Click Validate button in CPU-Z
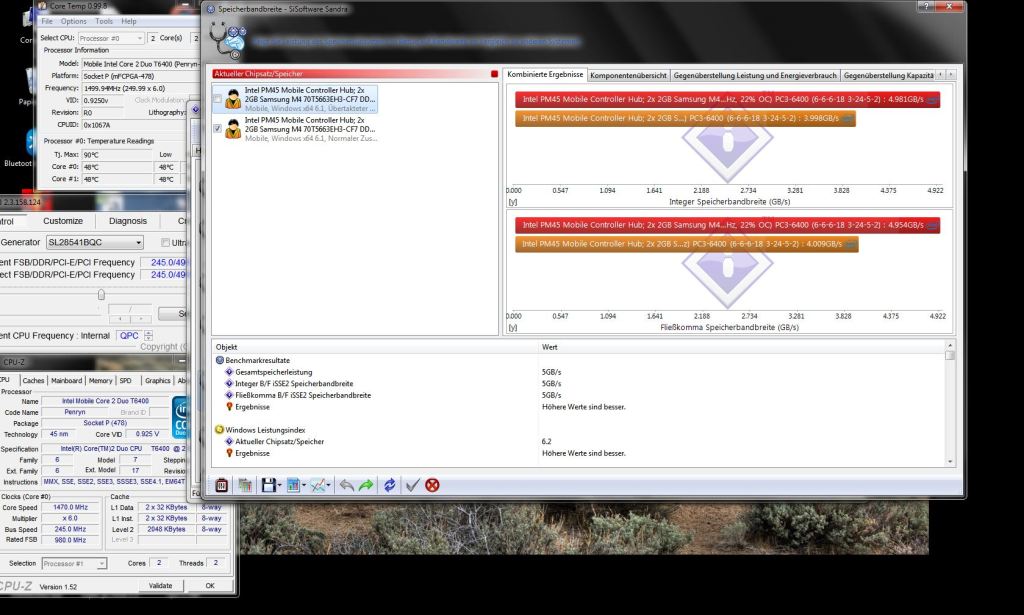The width and height of the screenshot is (1024, 615). pyautogui.click(x=161, y=586)
